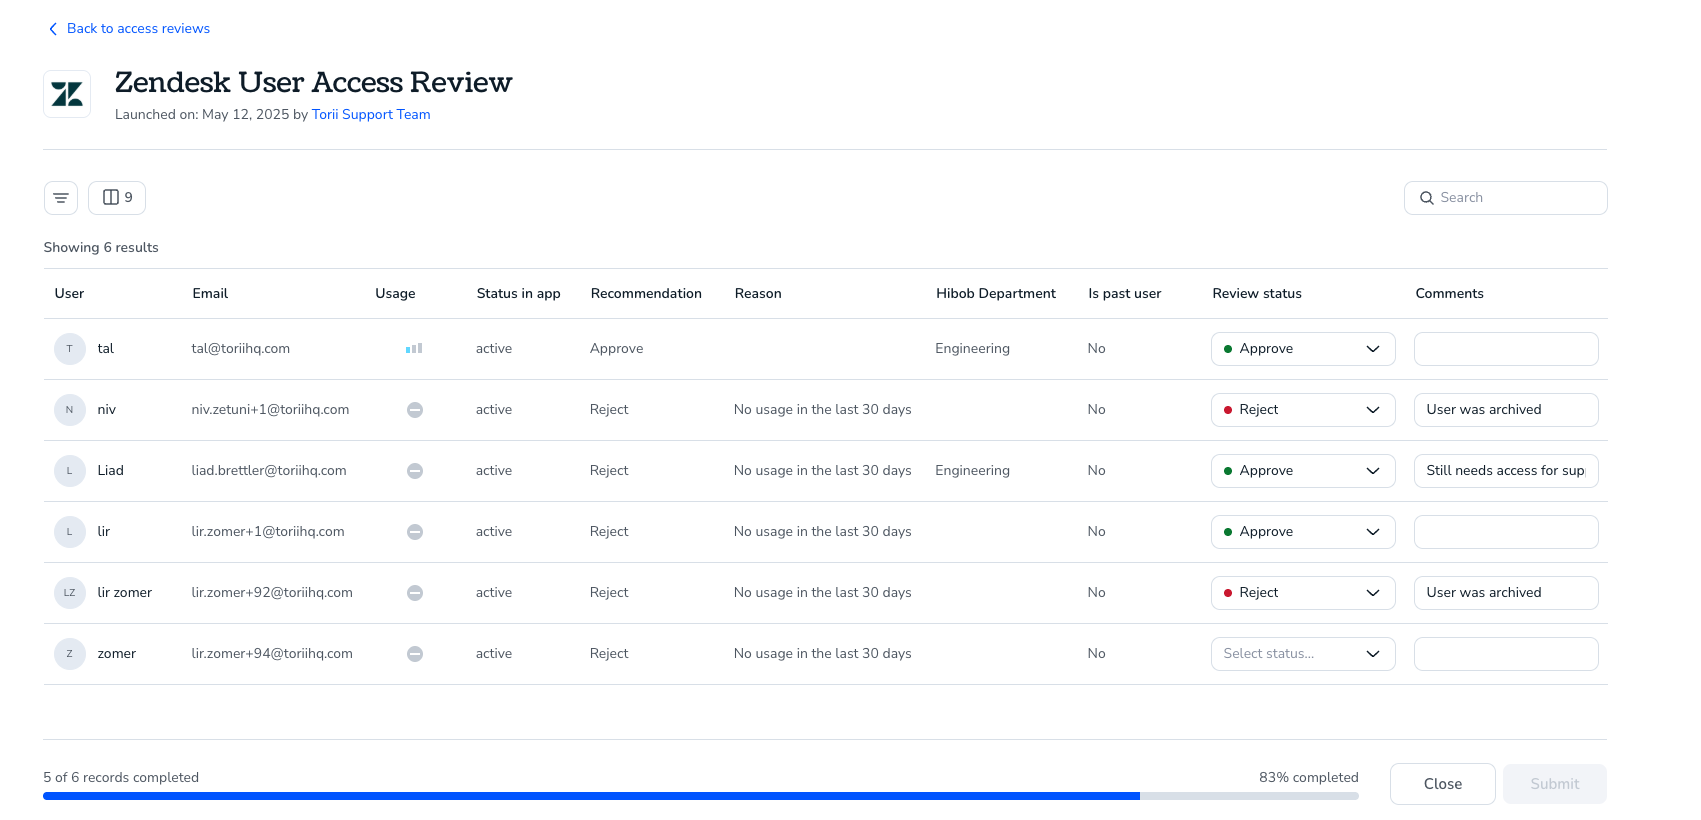Sort by Is past user header
Viewport: 1701px width, 820px height.
[x=1125, y=294]
